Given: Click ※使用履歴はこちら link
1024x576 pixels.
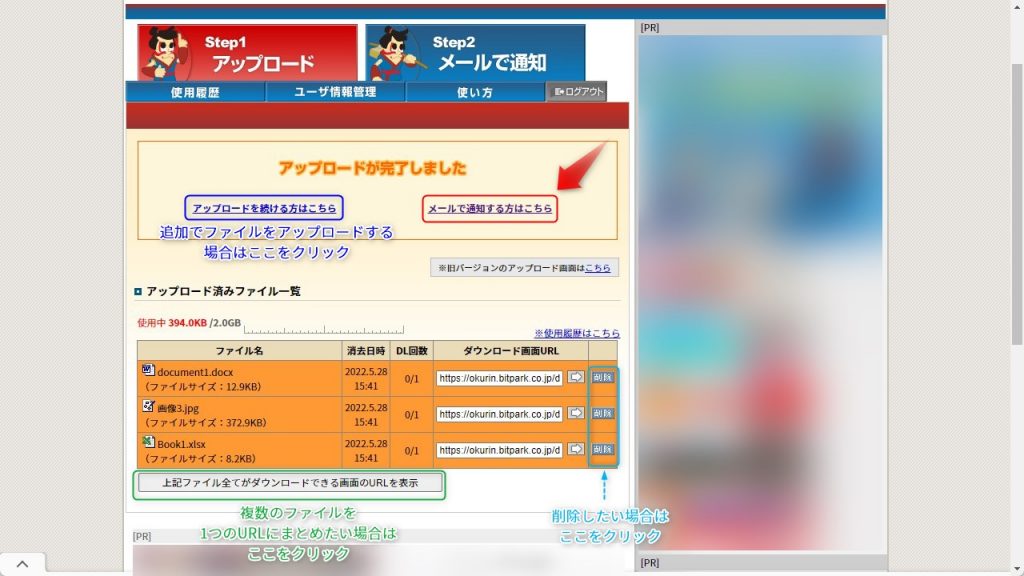Looking at the screenshot, I should 577,333.
